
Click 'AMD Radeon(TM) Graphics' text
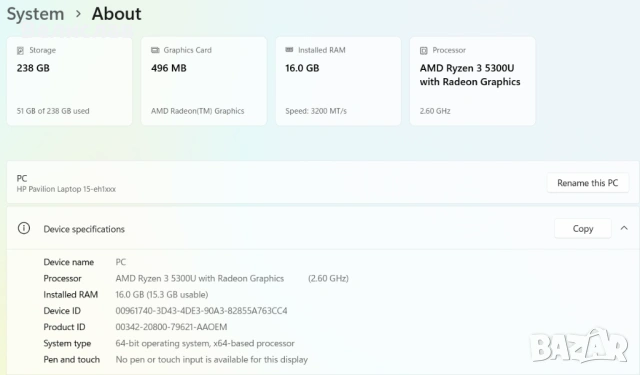coord(198,111)
